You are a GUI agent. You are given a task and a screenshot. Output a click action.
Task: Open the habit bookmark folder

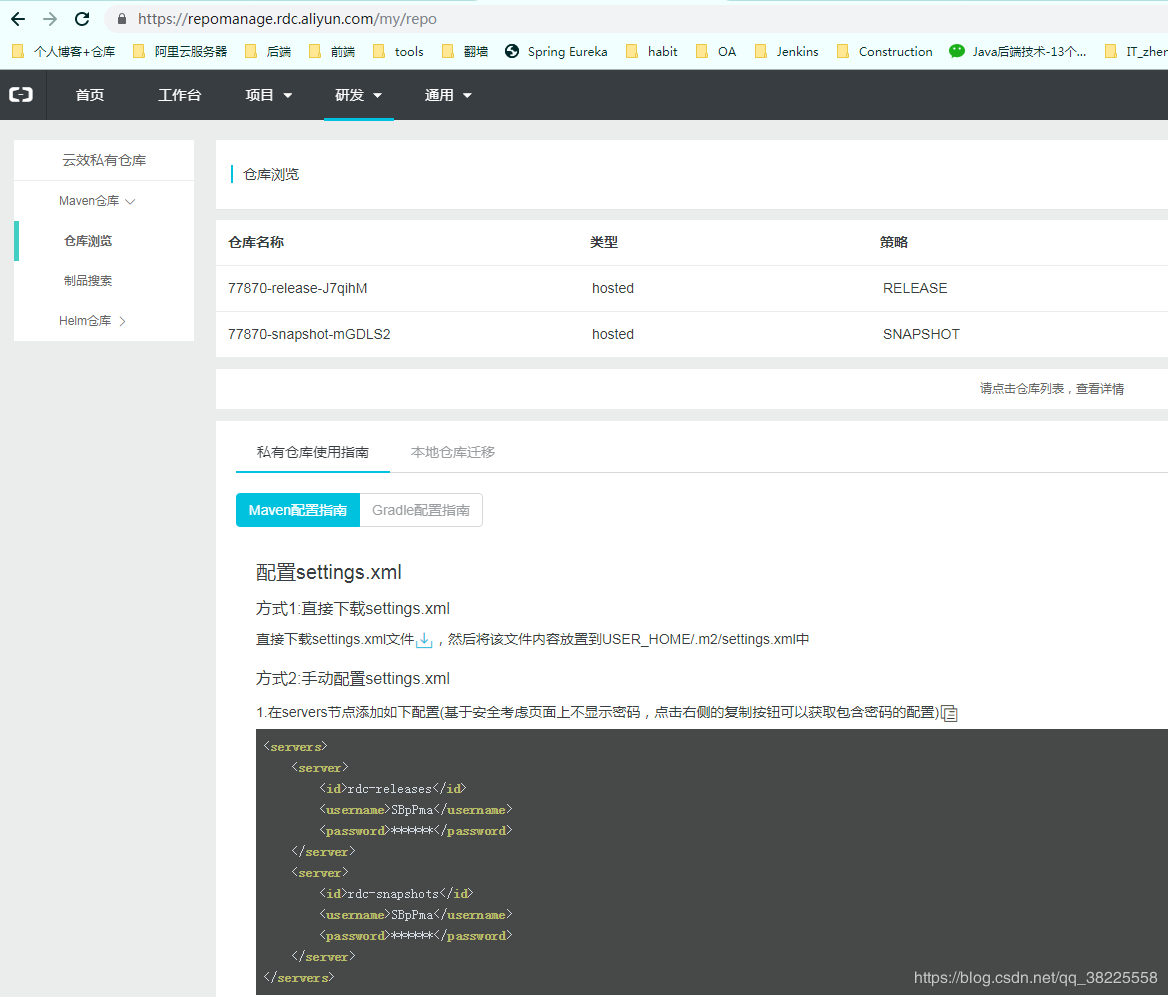point(651,51)
